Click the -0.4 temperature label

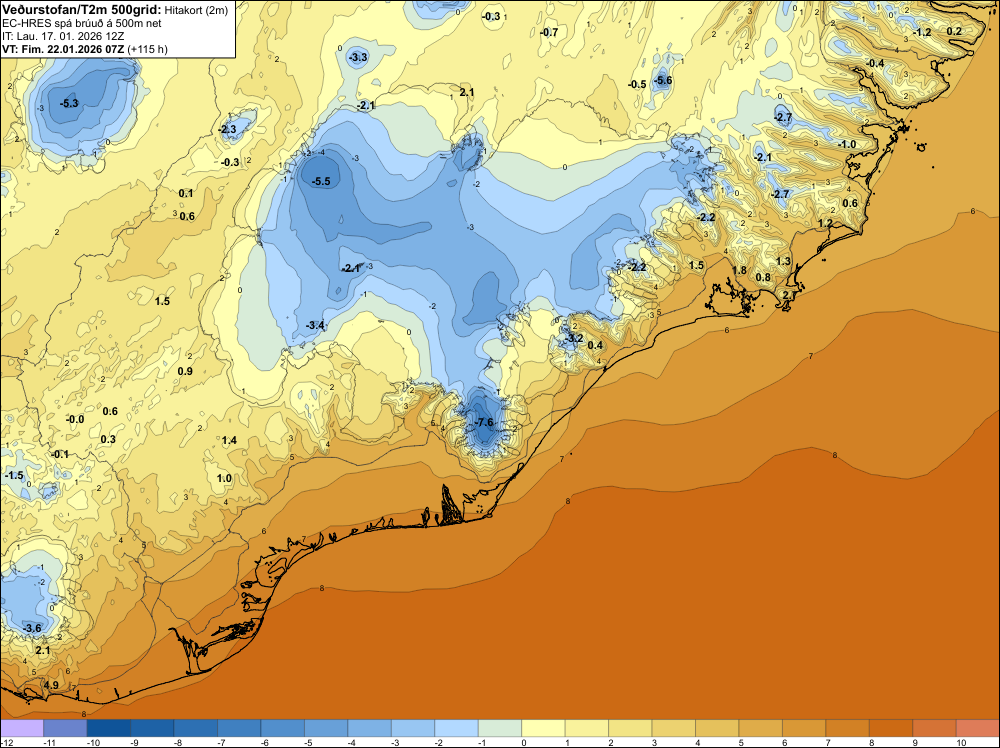point(874,63)
